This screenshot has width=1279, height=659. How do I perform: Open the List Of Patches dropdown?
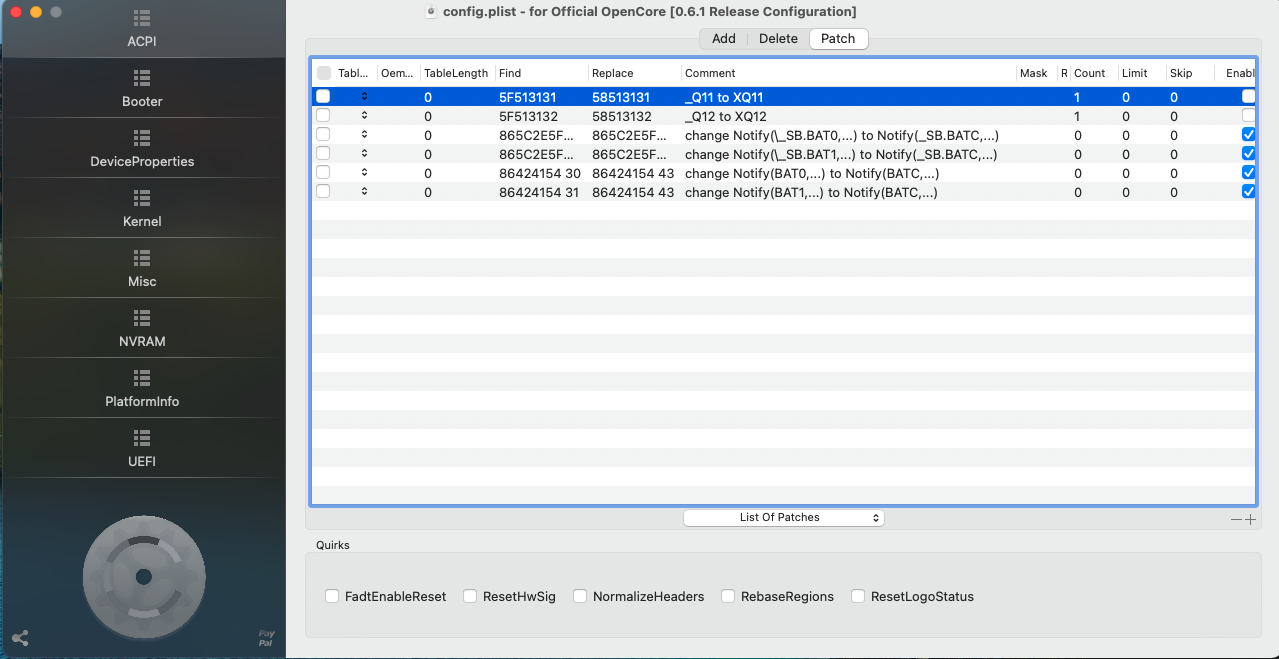click(783, 518)
